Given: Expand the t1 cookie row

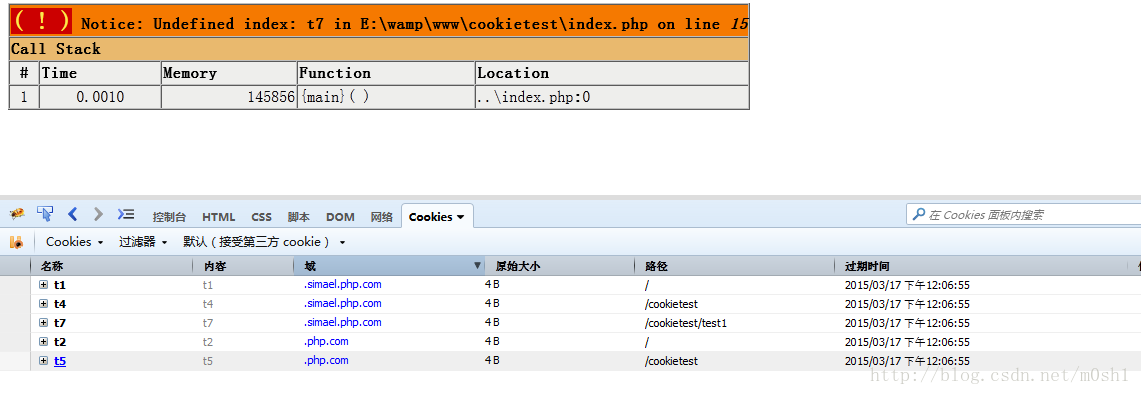Looking at the screenshot, I should (44, 285).
